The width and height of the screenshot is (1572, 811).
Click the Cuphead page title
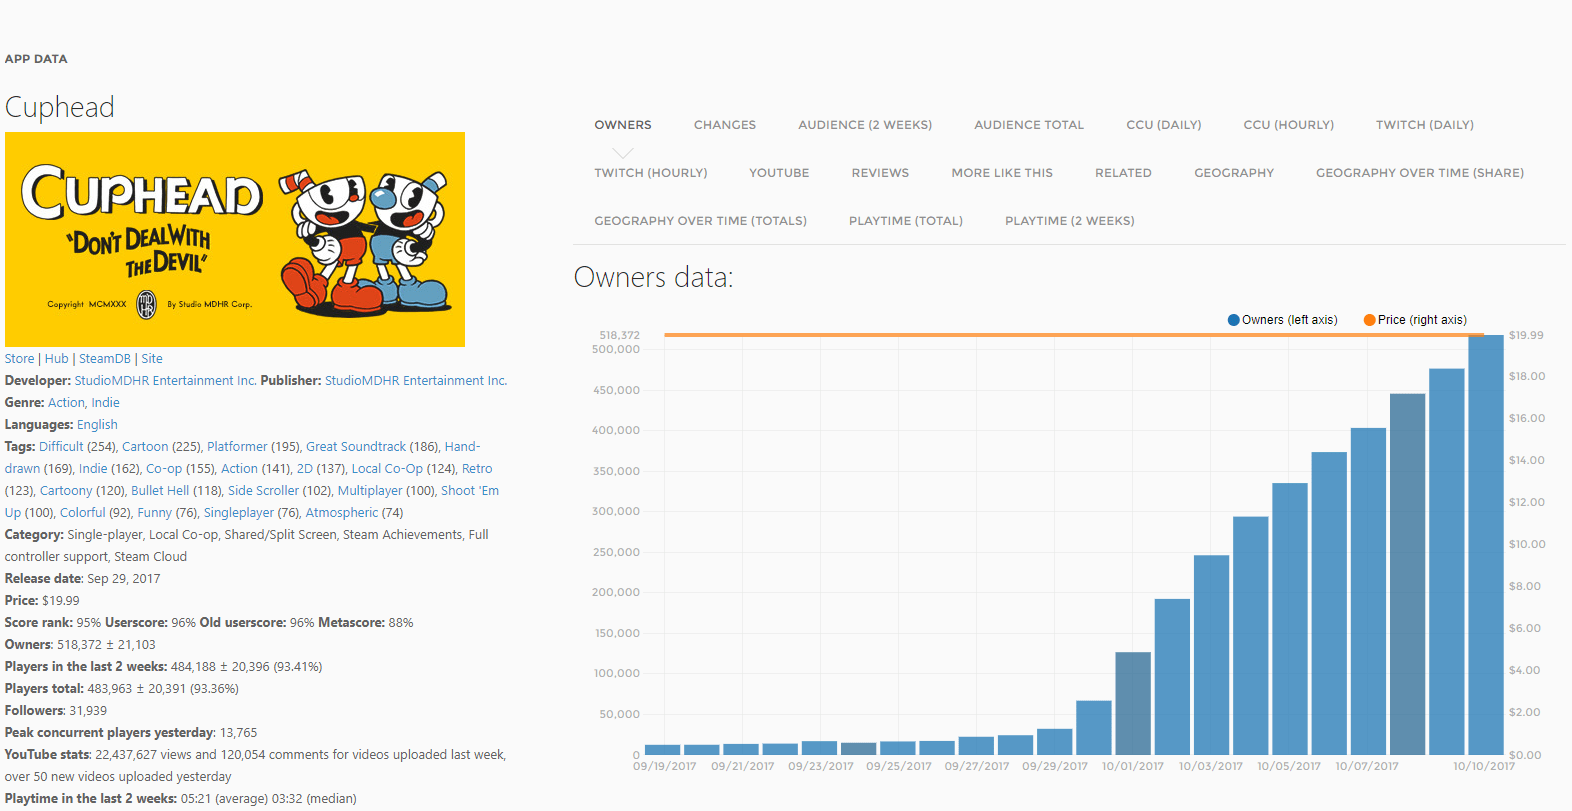[x=60, y=107]
